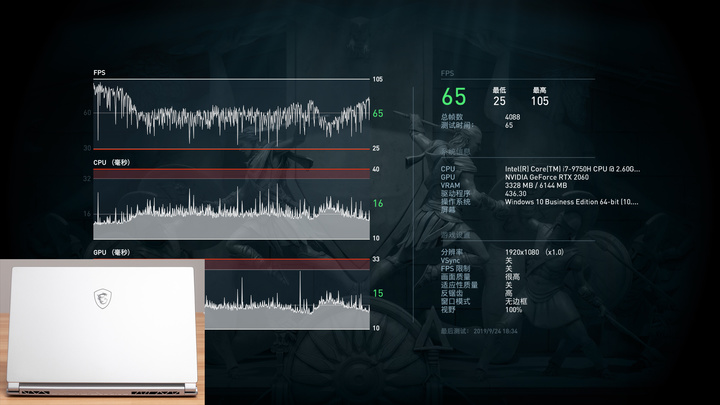
Task: Click the driver version 436.30
Action: point(515,194)
